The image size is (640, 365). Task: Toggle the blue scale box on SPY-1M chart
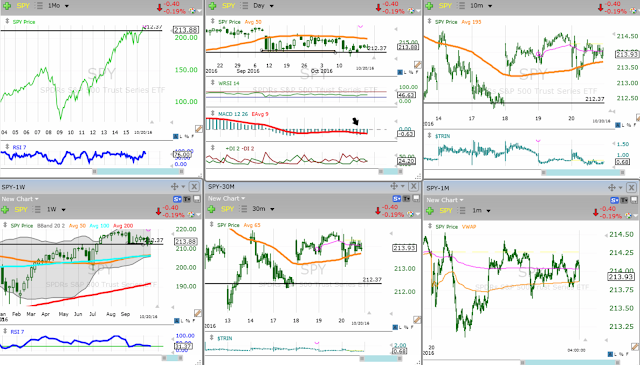pyautogui.click(x=610, y=354)
